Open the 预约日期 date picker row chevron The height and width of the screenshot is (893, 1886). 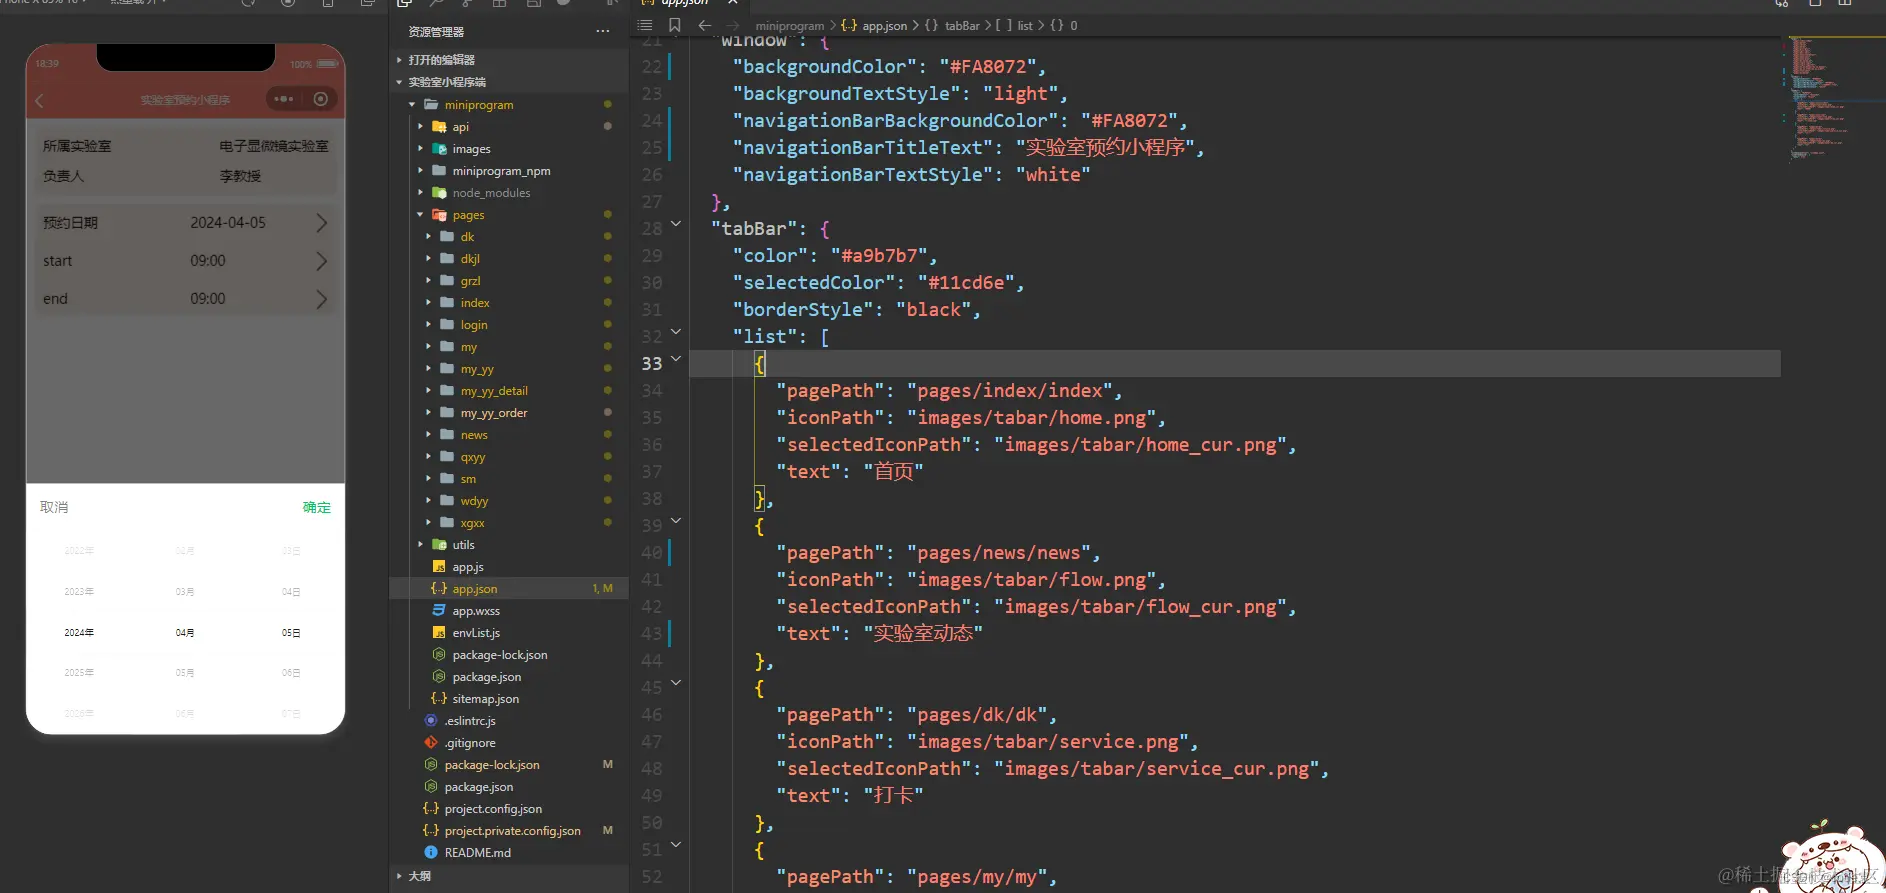pyautogui.click(x=321, y=223)
